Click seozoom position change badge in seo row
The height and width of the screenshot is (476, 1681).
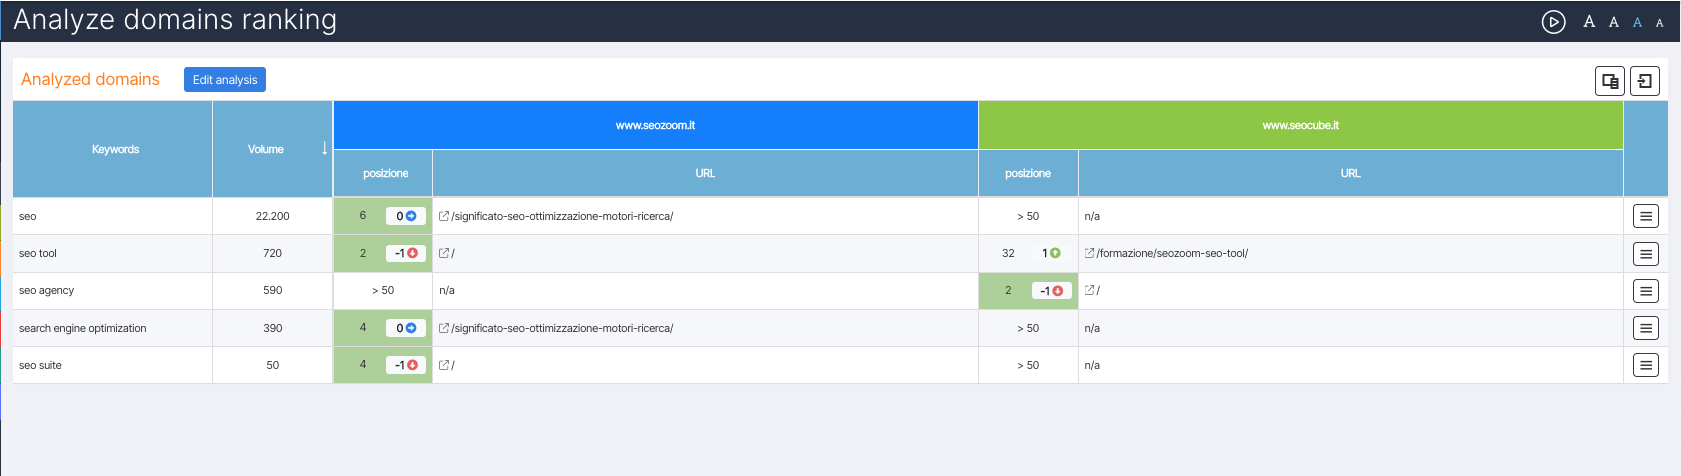click(x=406, y=216)
